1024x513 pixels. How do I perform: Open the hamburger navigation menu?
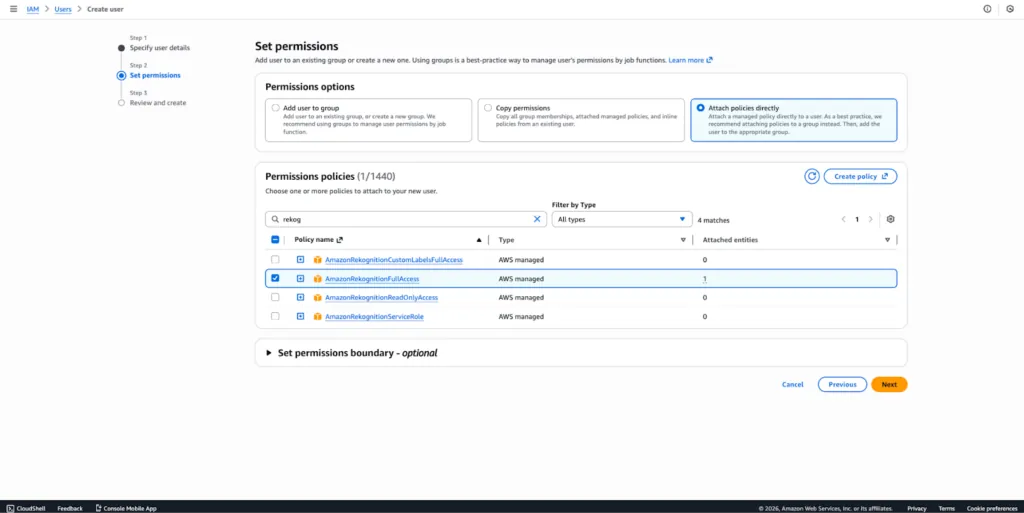(13, 9)
